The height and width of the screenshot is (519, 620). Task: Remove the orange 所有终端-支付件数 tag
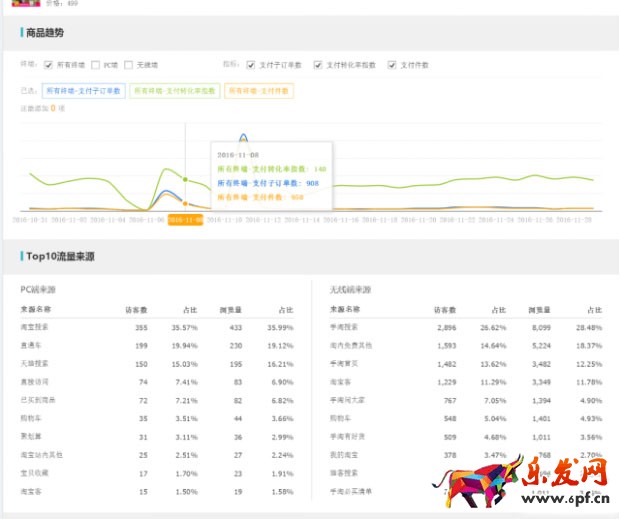point(258,91)
